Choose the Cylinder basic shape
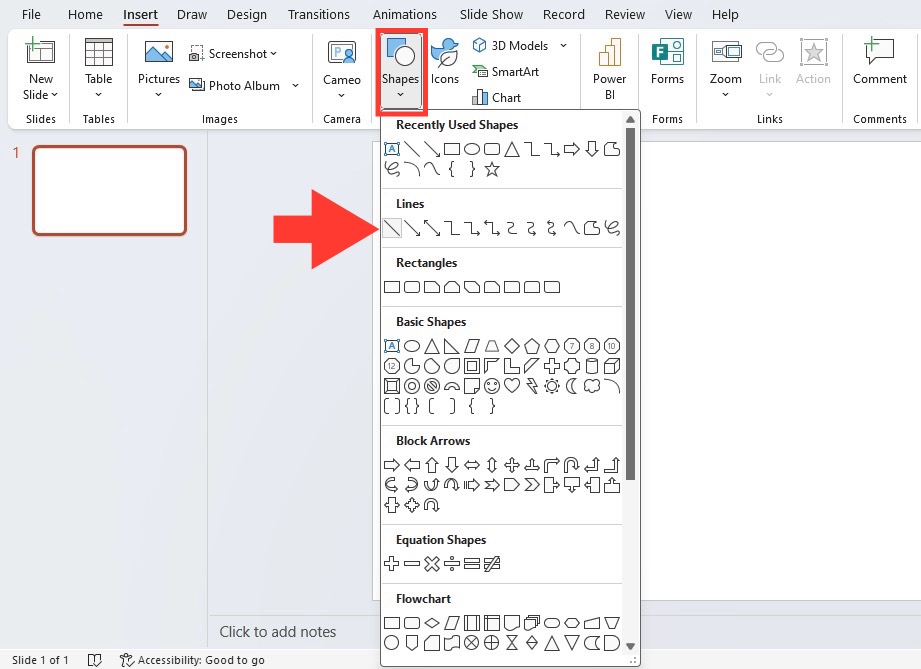 pyautogui.click(x=591, y=366)
